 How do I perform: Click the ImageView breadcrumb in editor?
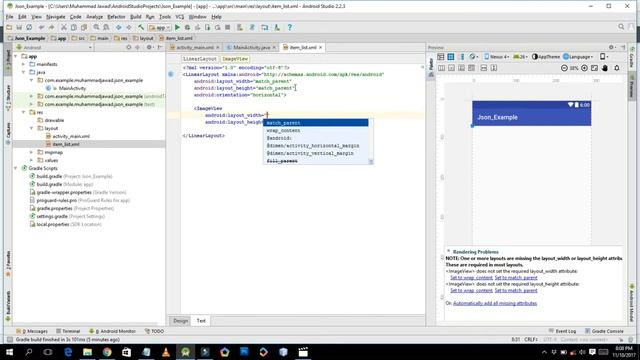[235, 59]
